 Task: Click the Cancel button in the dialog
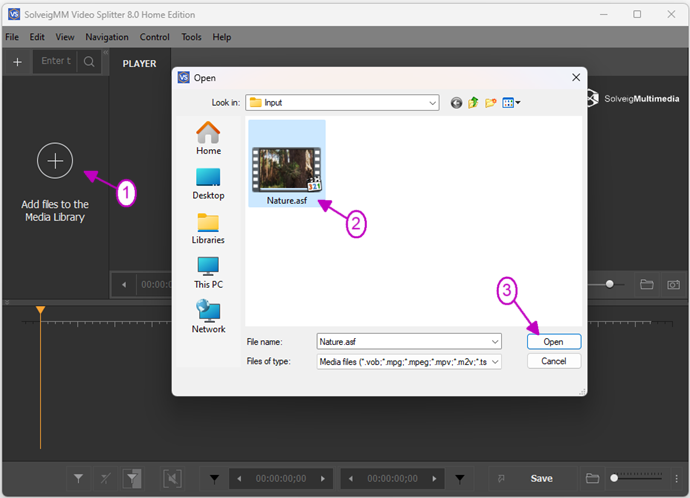[554, 361]
